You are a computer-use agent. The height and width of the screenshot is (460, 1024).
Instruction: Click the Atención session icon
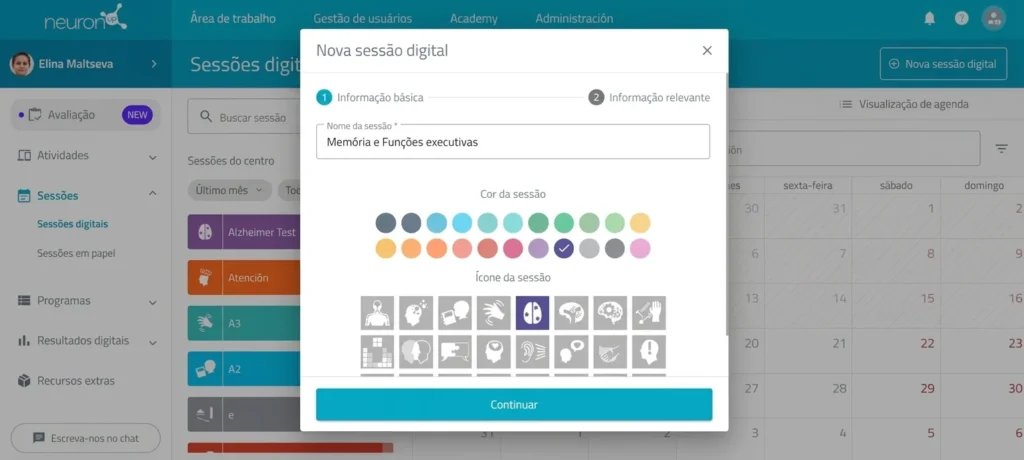pos(205,278)
